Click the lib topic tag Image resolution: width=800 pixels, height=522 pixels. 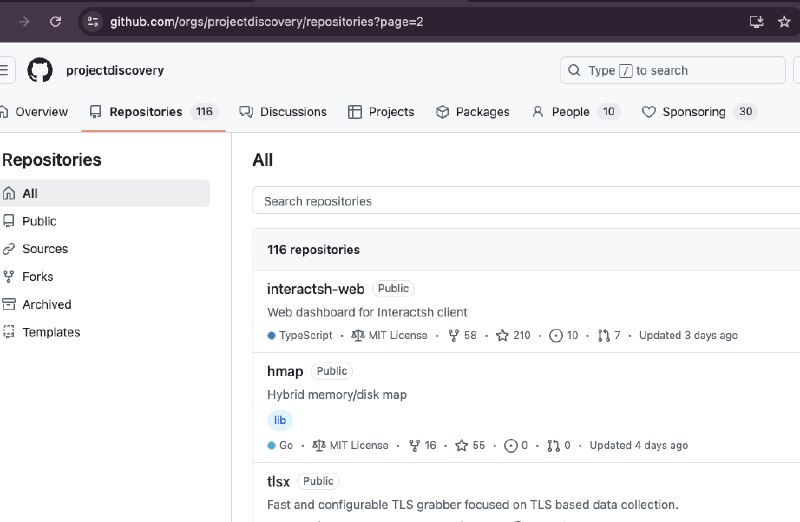point(280,420)
